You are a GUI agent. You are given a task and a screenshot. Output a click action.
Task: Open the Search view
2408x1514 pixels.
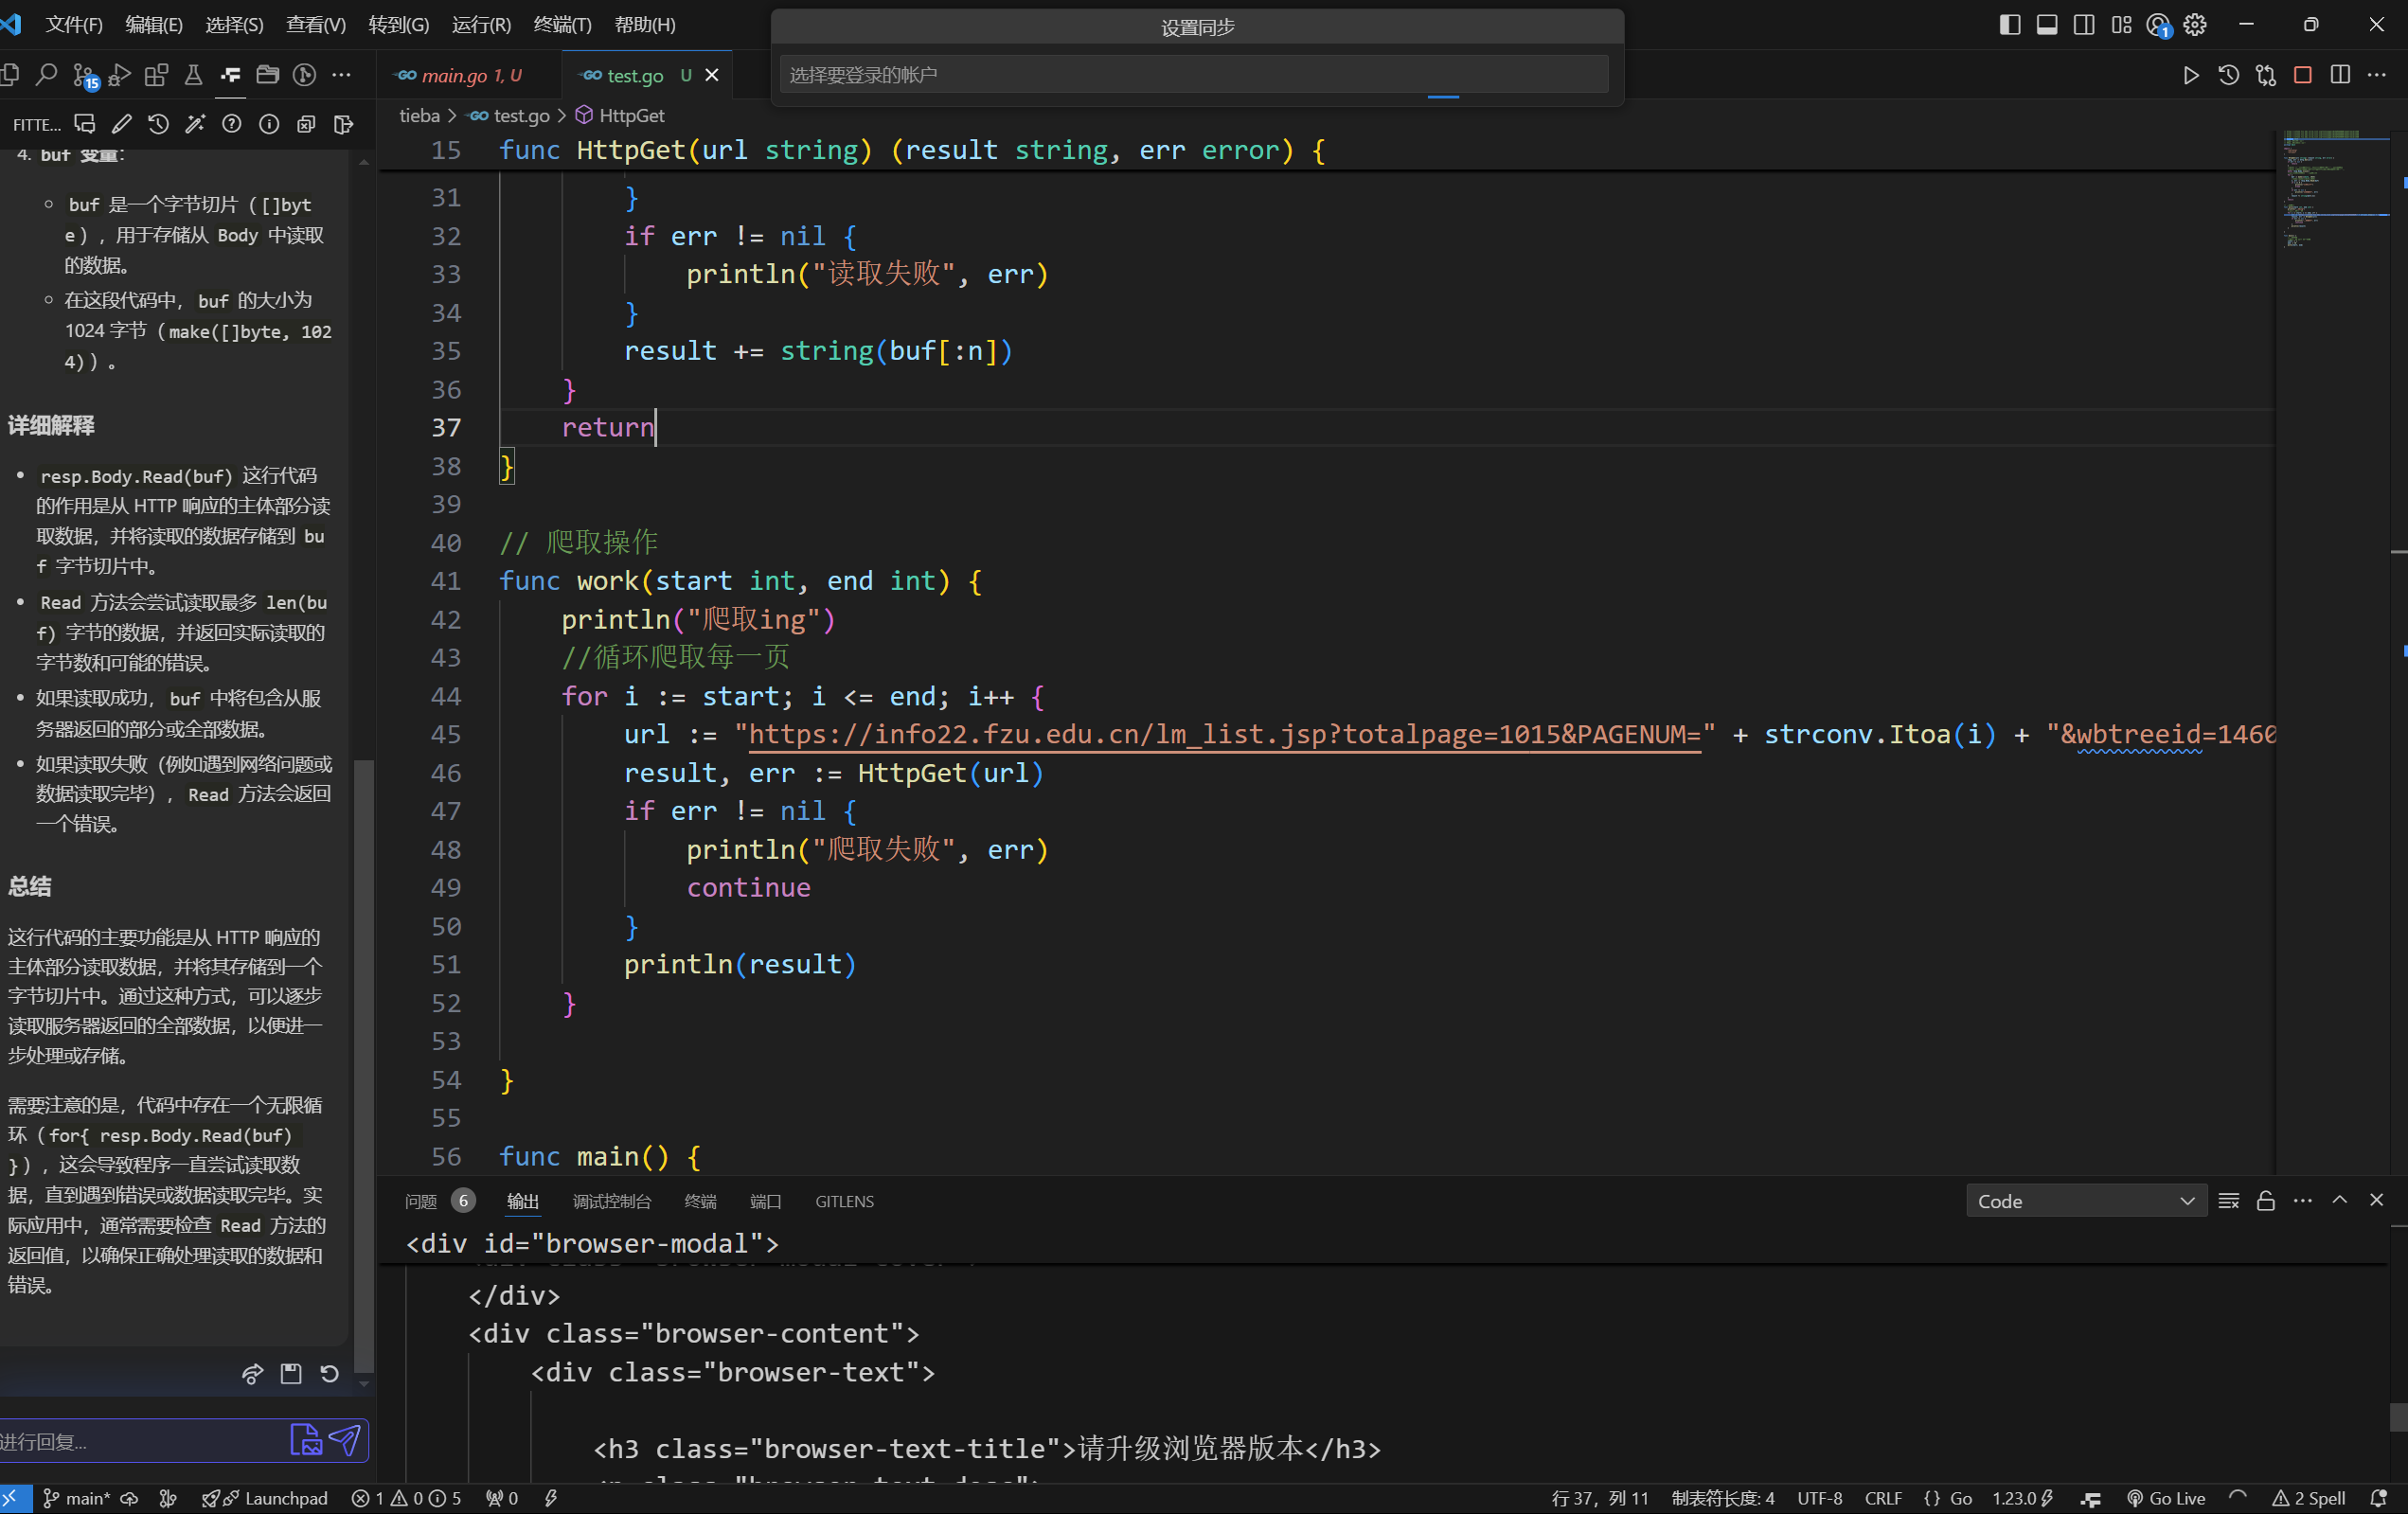(x=46, y=75)
